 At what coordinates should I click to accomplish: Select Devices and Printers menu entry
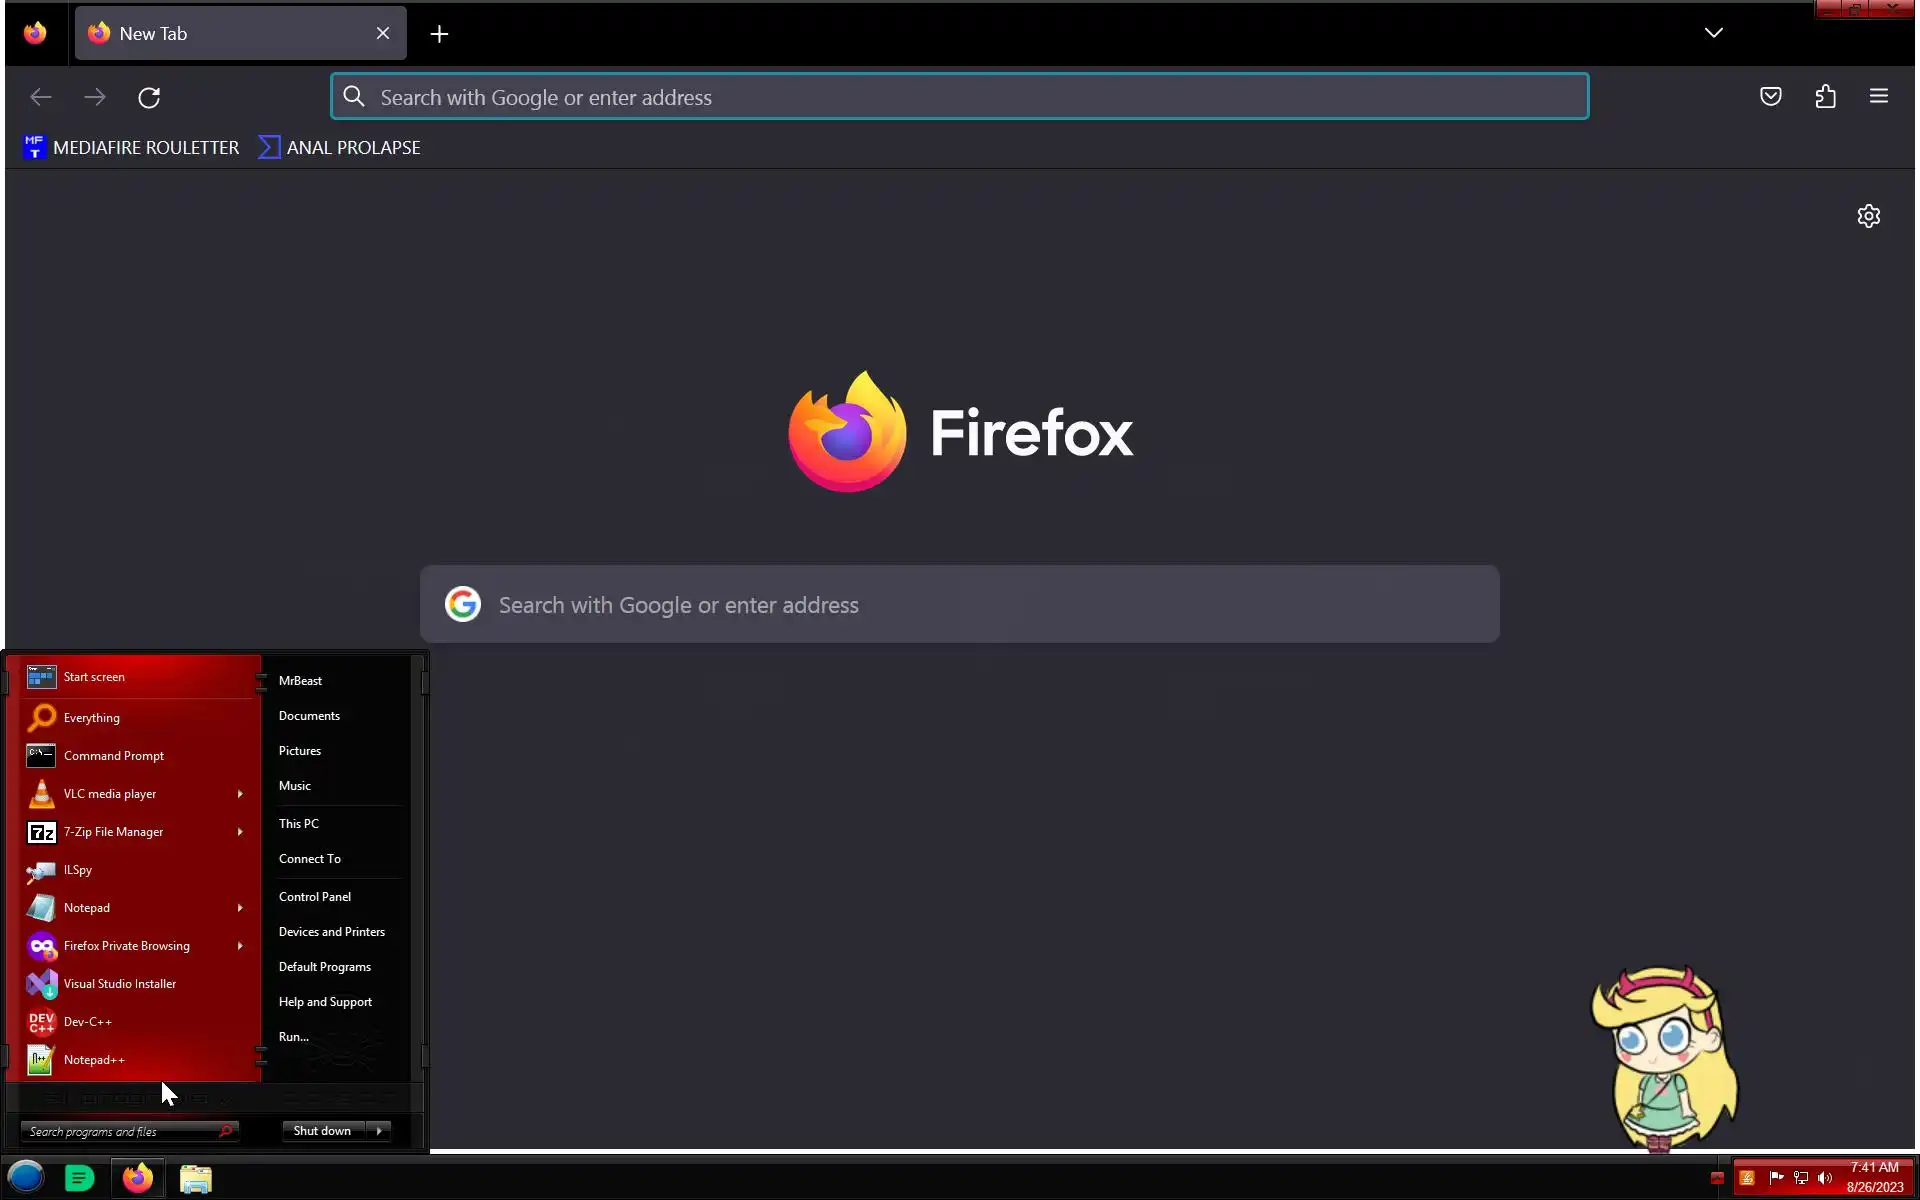pos(331,932)
